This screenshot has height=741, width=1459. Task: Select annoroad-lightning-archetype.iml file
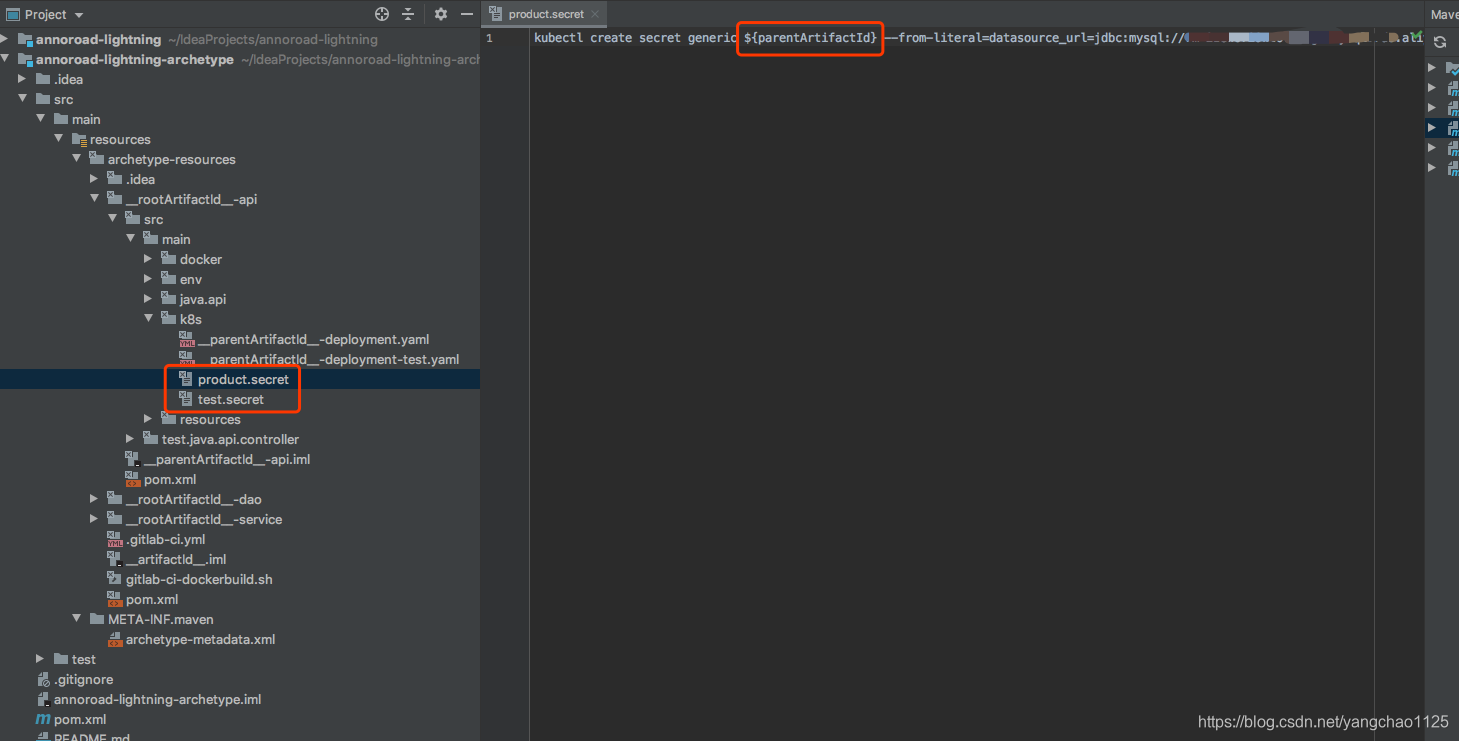[157, 699]
